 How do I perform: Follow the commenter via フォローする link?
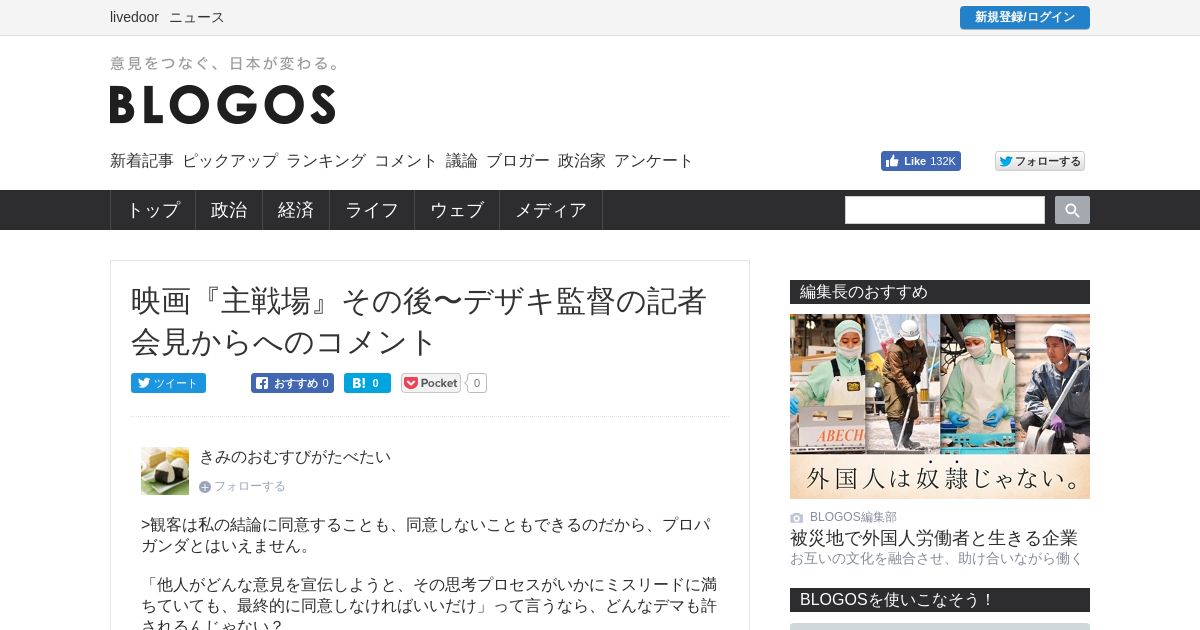[x=242, y=486]
